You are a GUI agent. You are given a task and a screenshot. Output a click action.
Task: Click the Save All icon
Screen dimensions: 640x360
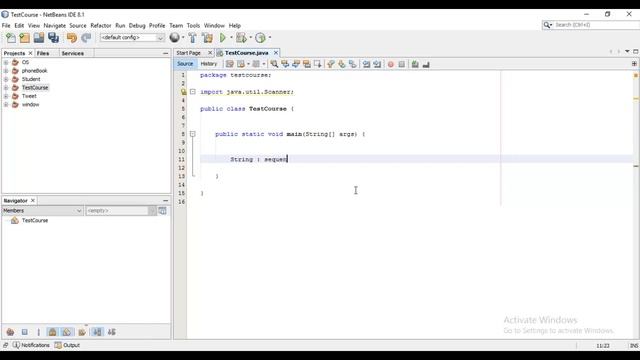(x=53, y=38)
